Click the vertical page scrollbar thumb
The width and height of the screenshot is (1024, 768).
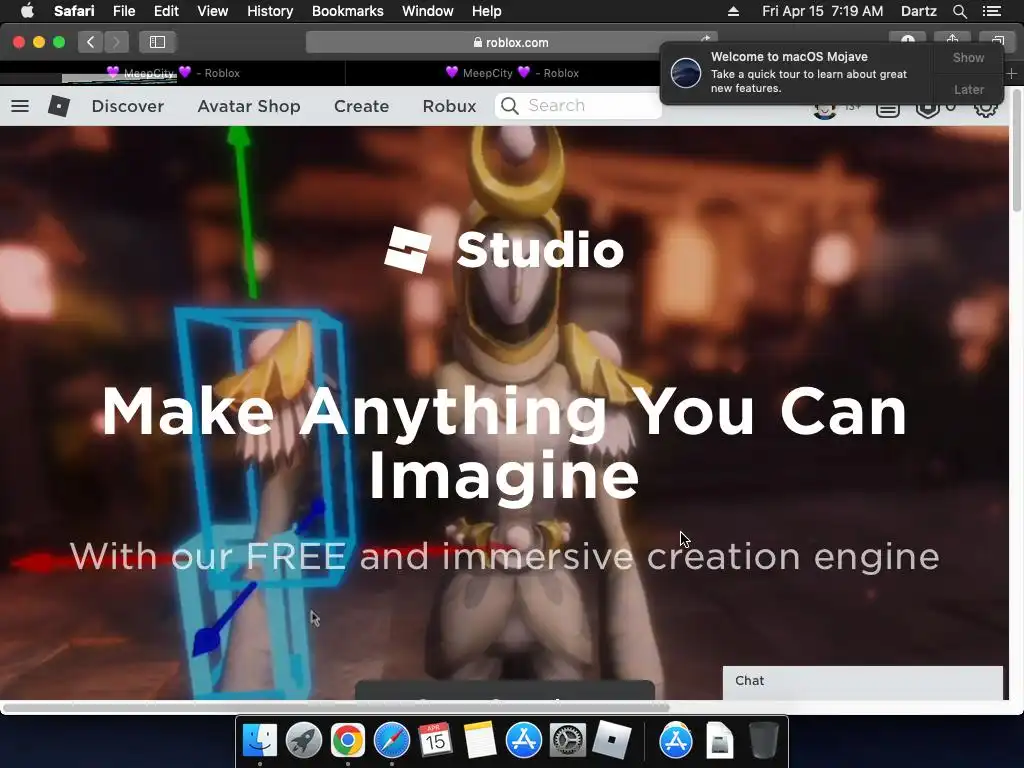[x=1016, y=152]
